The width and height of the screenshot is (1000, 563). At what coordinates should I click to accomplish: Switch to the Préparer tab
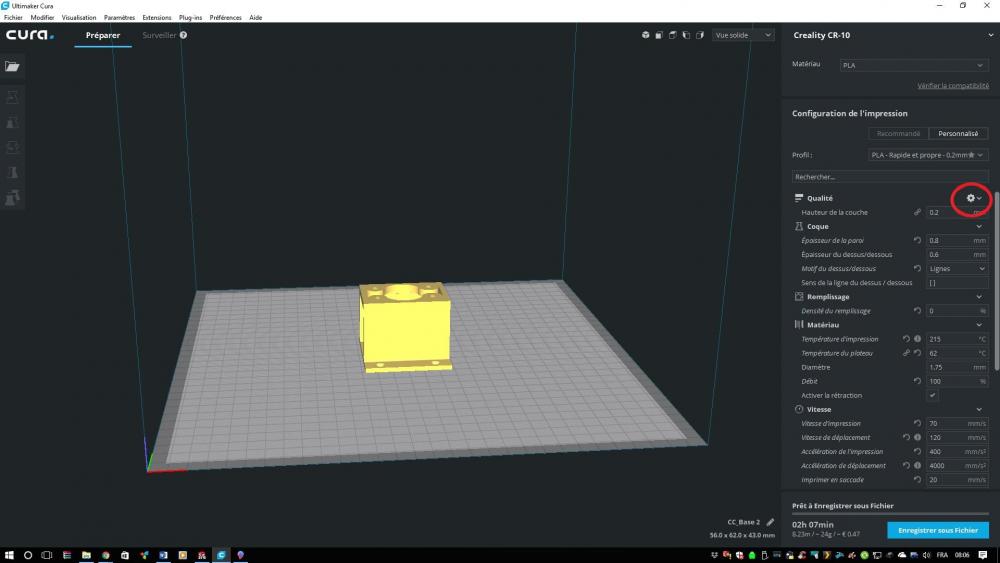coord(103,35)
